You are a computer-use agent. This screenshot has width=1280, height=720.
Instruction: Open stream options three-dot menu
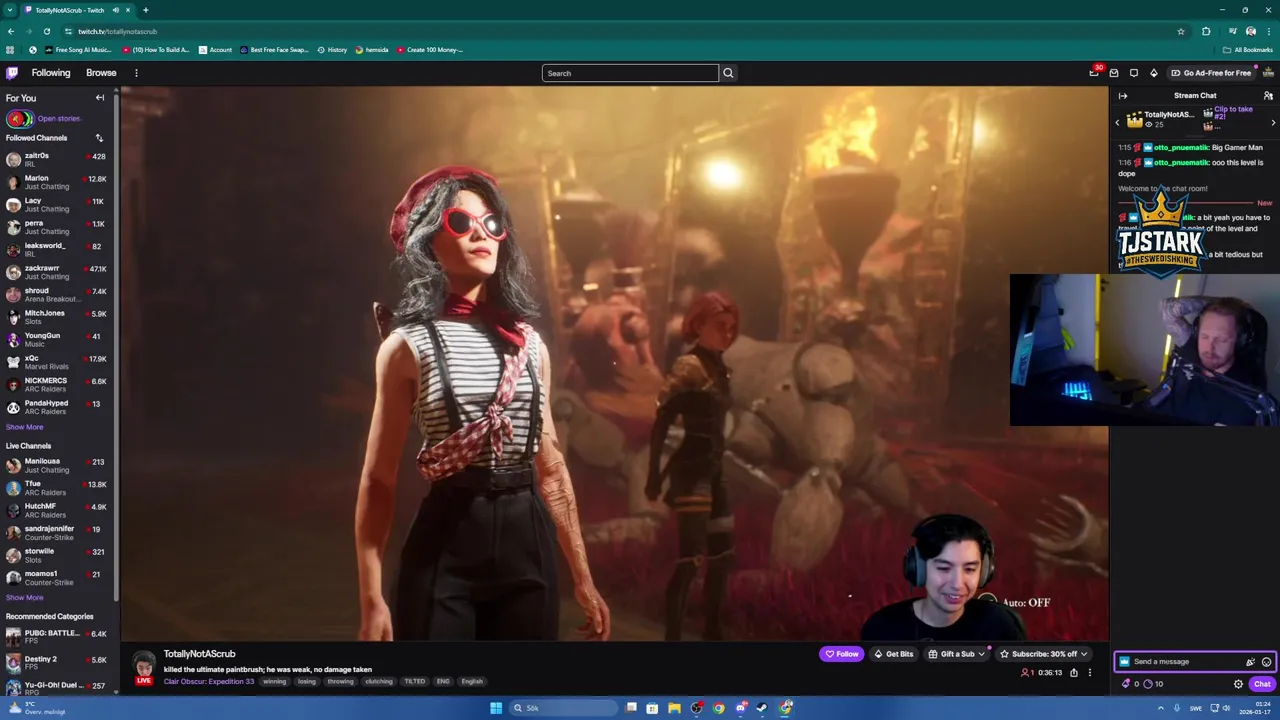(x=1090, y=673)
